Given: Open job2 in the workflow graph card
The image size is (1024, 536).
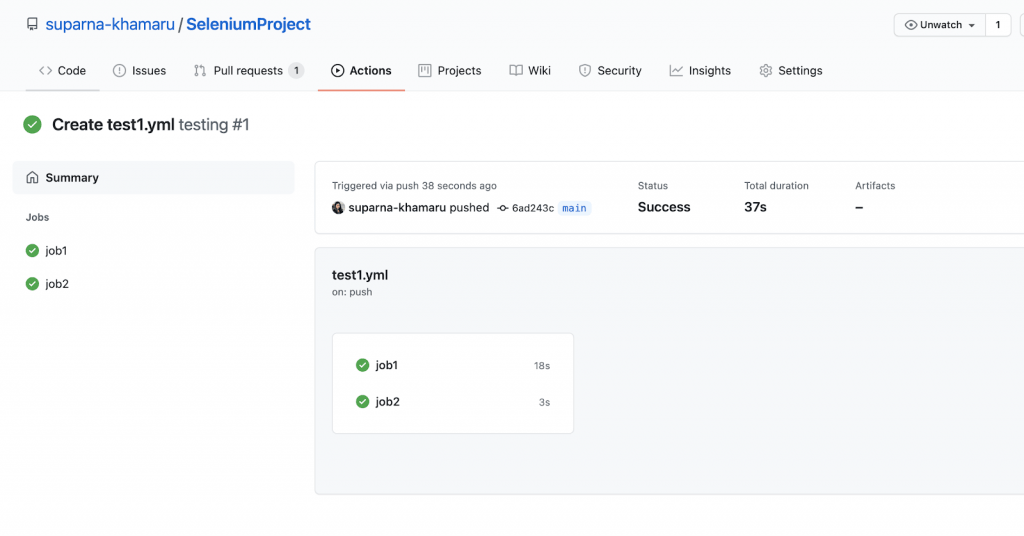Looking at the screenshot, I should coord(387,402).
